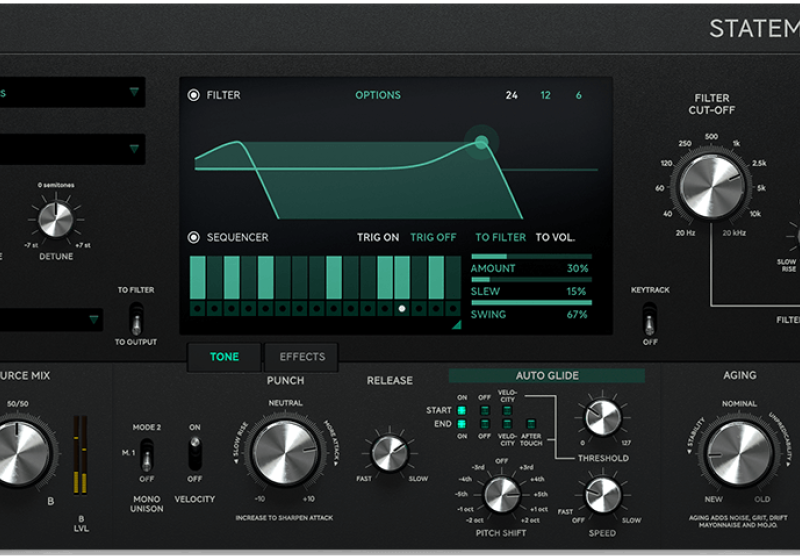Viewport: 800px width, 560px height.
Task: Click the Pitch Shift knob
Action: point(502,493)
